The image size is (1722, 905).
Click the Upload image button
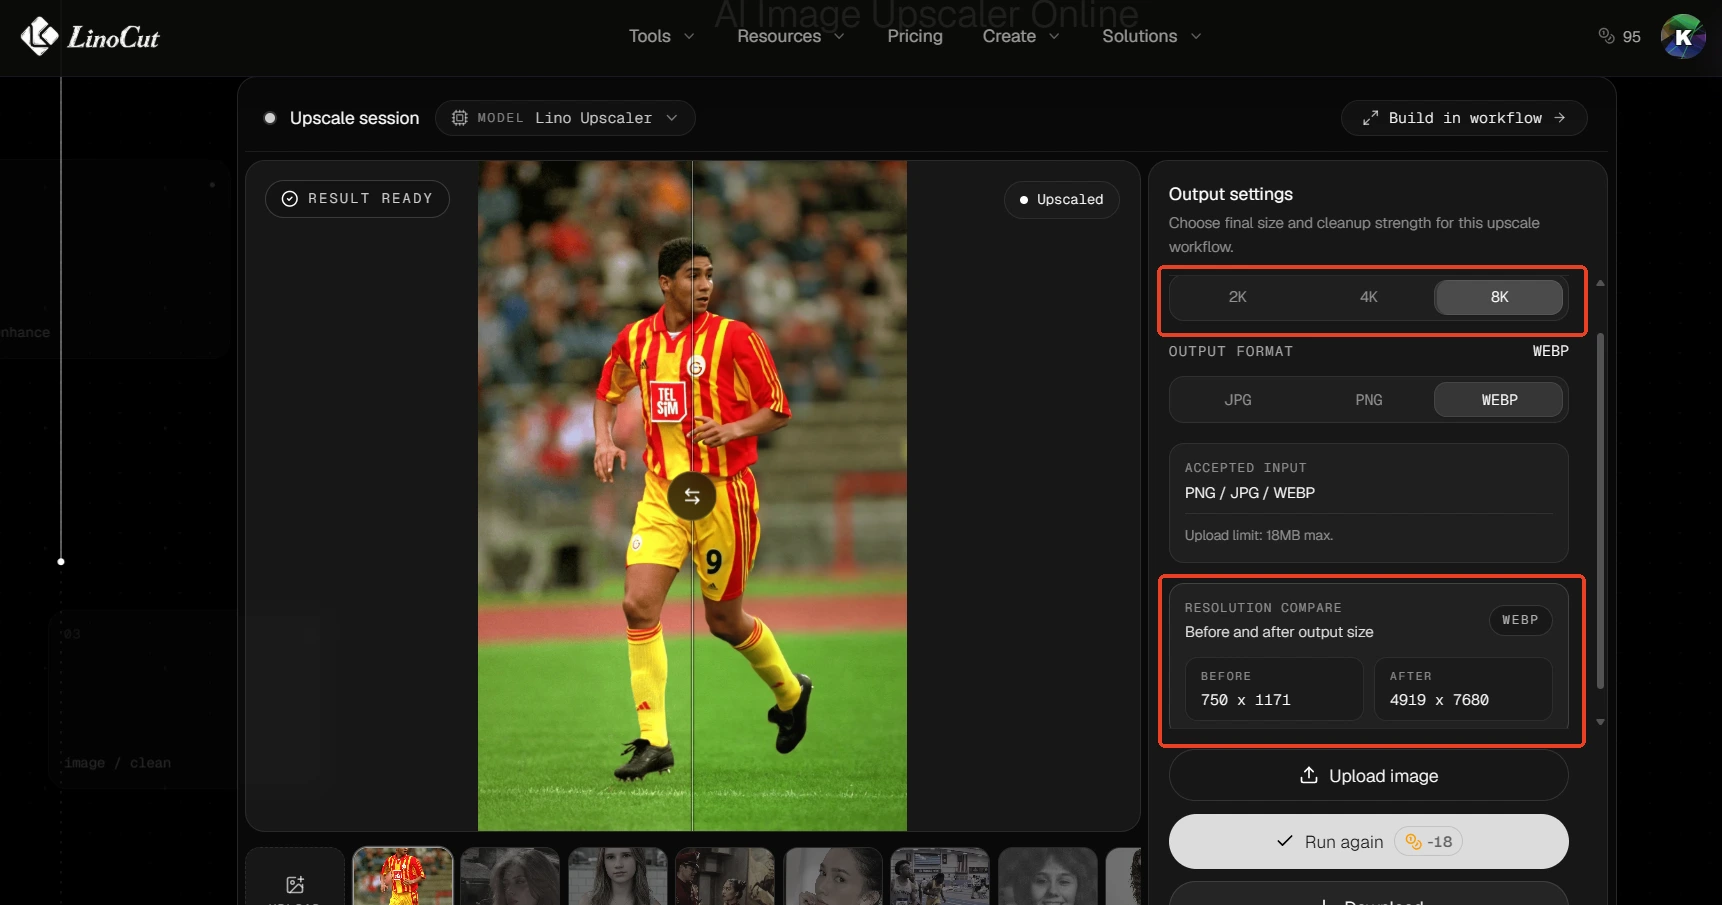coord(1369,776)
